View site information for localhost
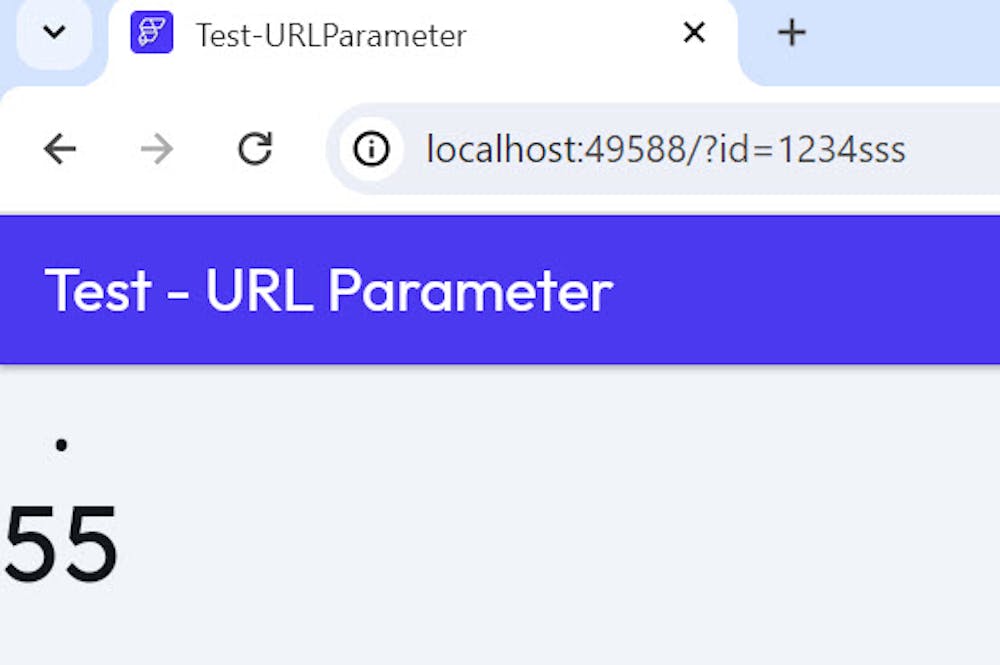1000x665 pixels. coord(371,150)
